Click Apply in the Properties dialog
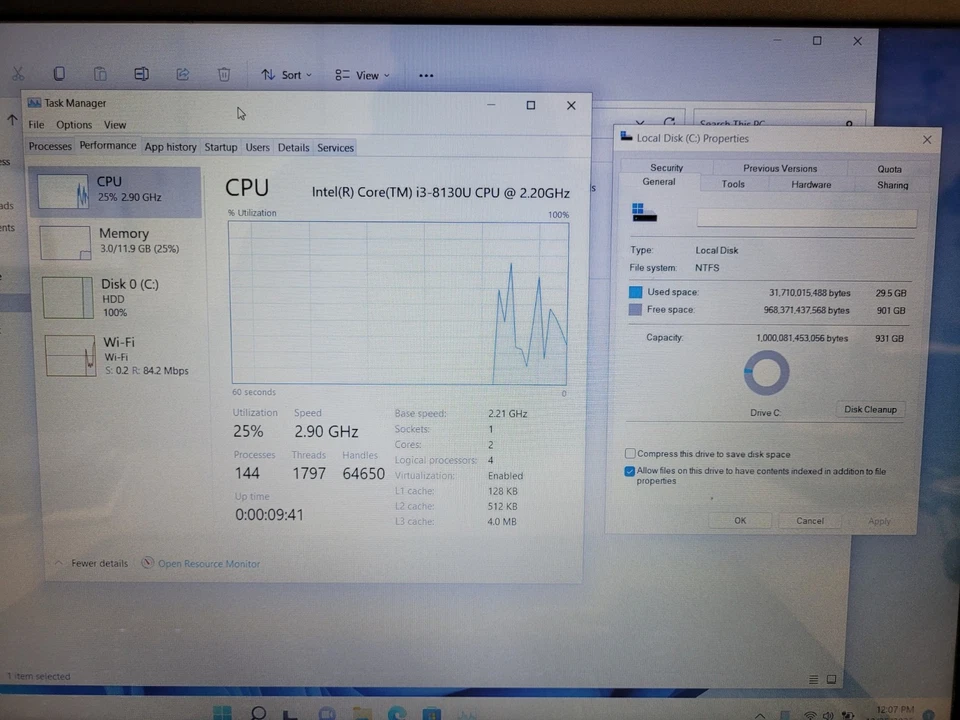The width and height of the screenshot is (960, 720). [879, 522]
